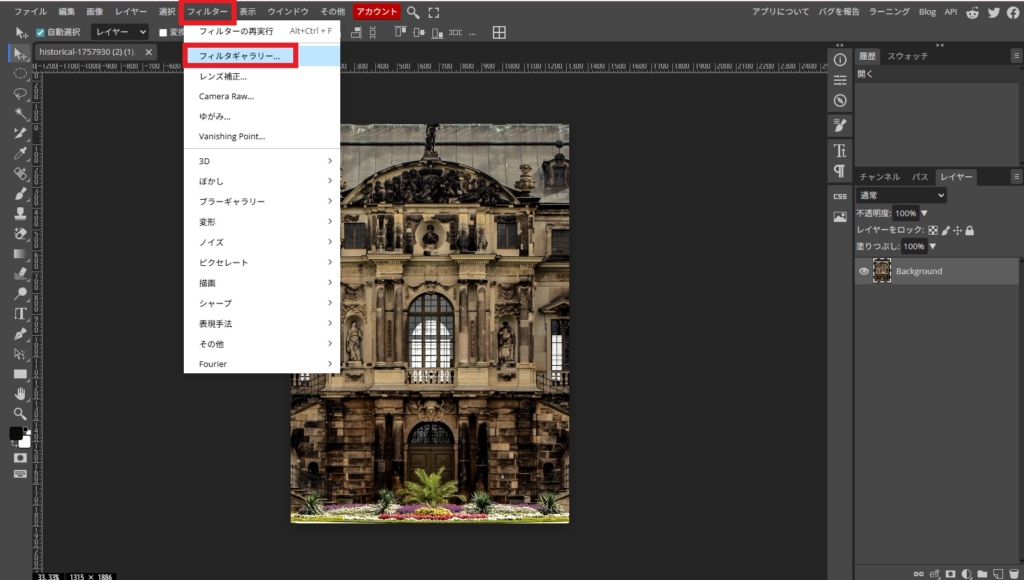Open the 通常 blend mode dropdown

(900, 196)
